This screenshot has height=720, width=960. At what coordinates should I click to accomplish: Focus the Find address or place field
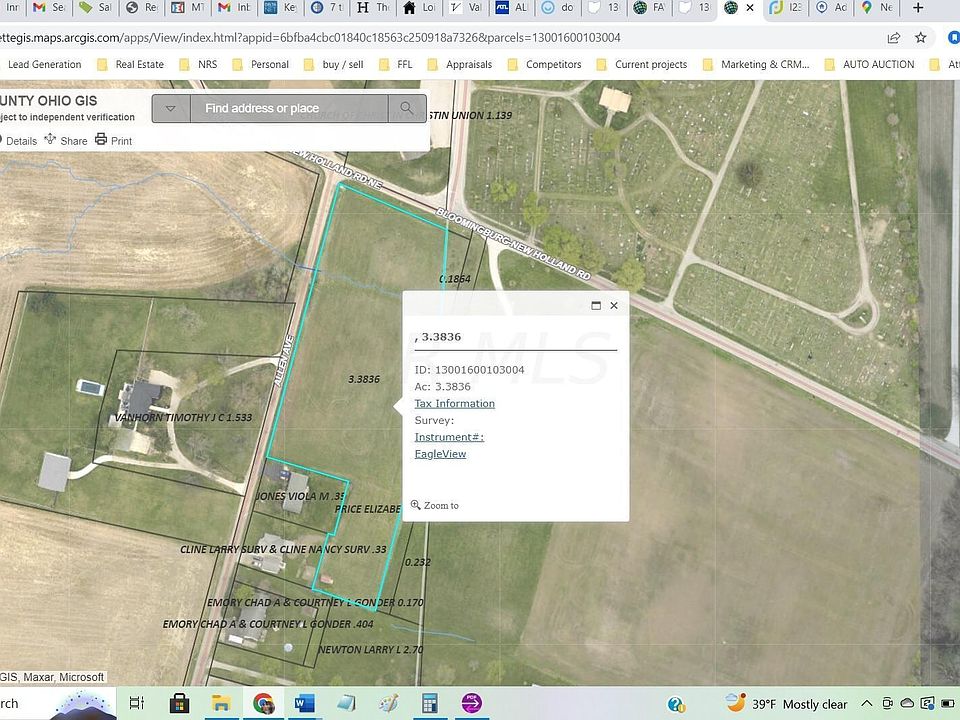289,108
